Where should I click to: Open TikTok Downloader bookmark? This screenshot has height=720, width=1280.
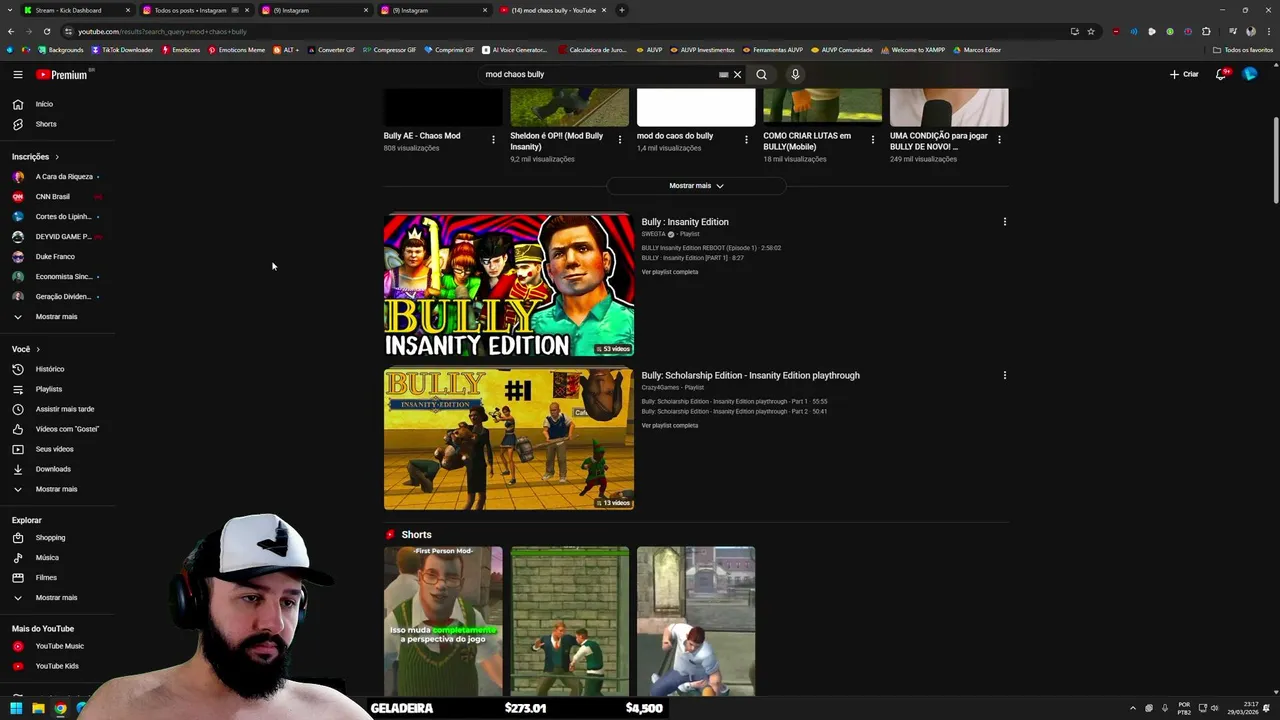click(x=123, y=50)
